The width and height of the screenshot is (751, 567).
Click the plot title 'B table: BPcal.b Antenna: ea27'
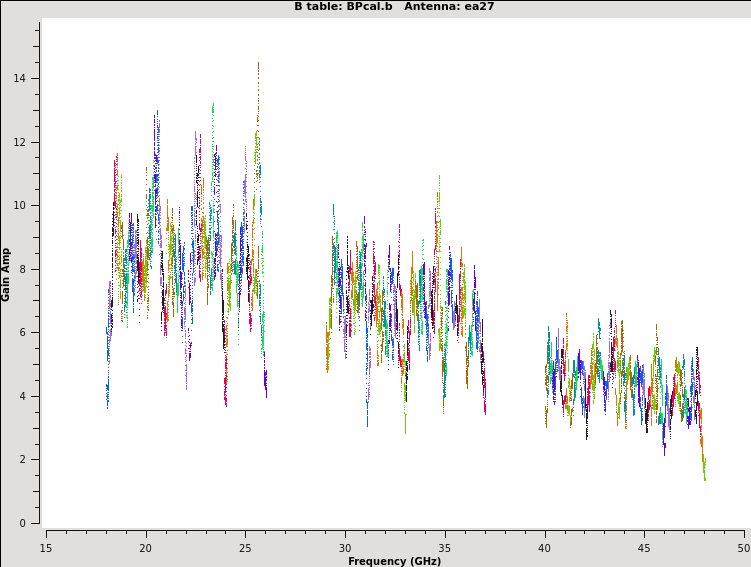click(x=394, y=7)
